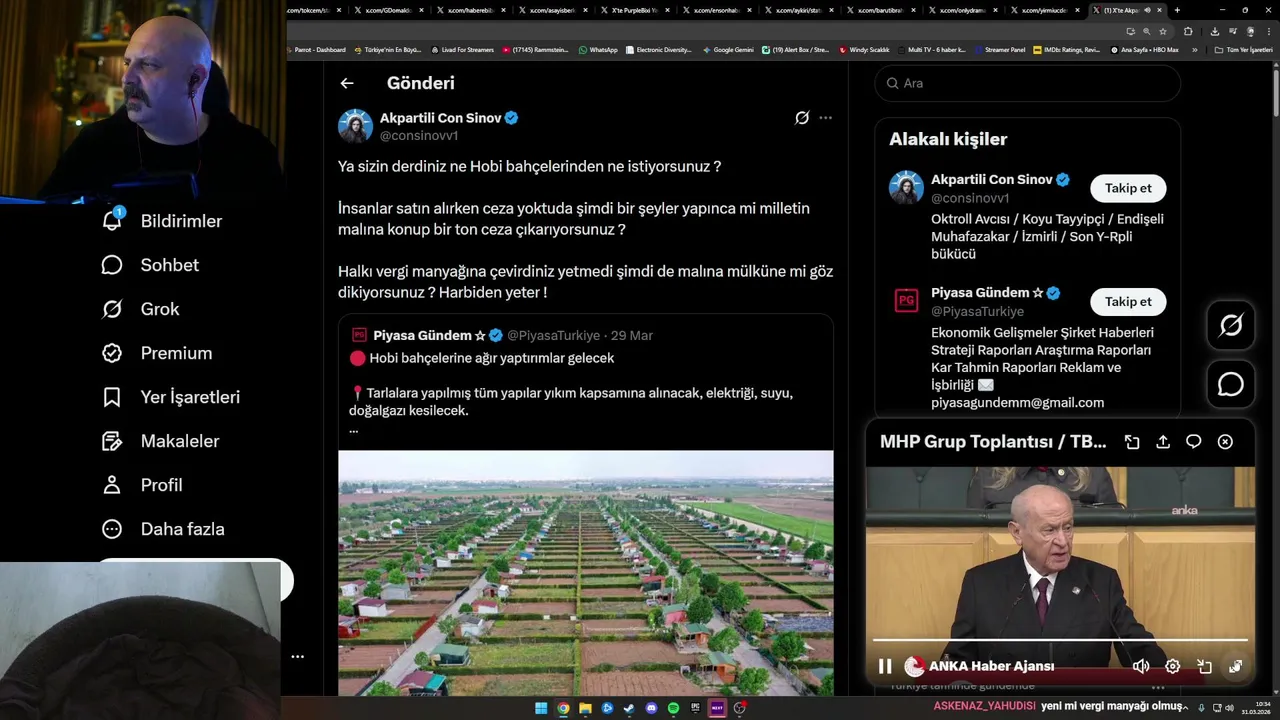Open comments on docked video
The width and height of the screenshot is (1280, 720).
[1194, 442]
